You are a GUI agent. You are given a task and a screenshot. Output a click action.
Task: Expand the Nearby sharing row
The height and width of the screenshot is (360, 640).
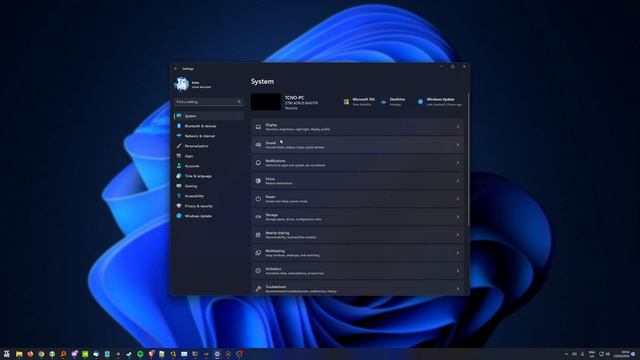tap(358, 235)
